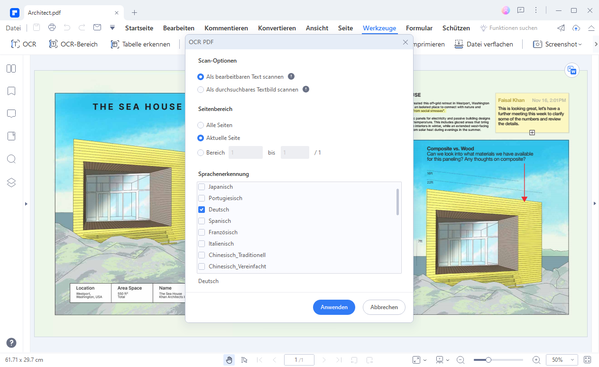Show more toolbar tools with right chevron
Image resolution: width=599 pixels, height=367 pixels.
[x=595, y=44]
